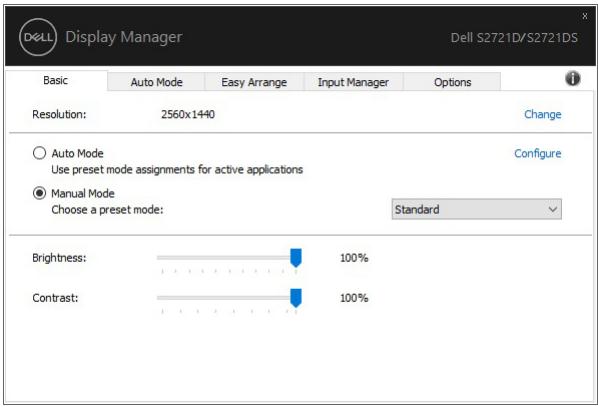Image resolution: width=598 pixels, height=407 pixels.
Task: Click the 2560x1440 resolution value
Action: click(x=188, y=114)
